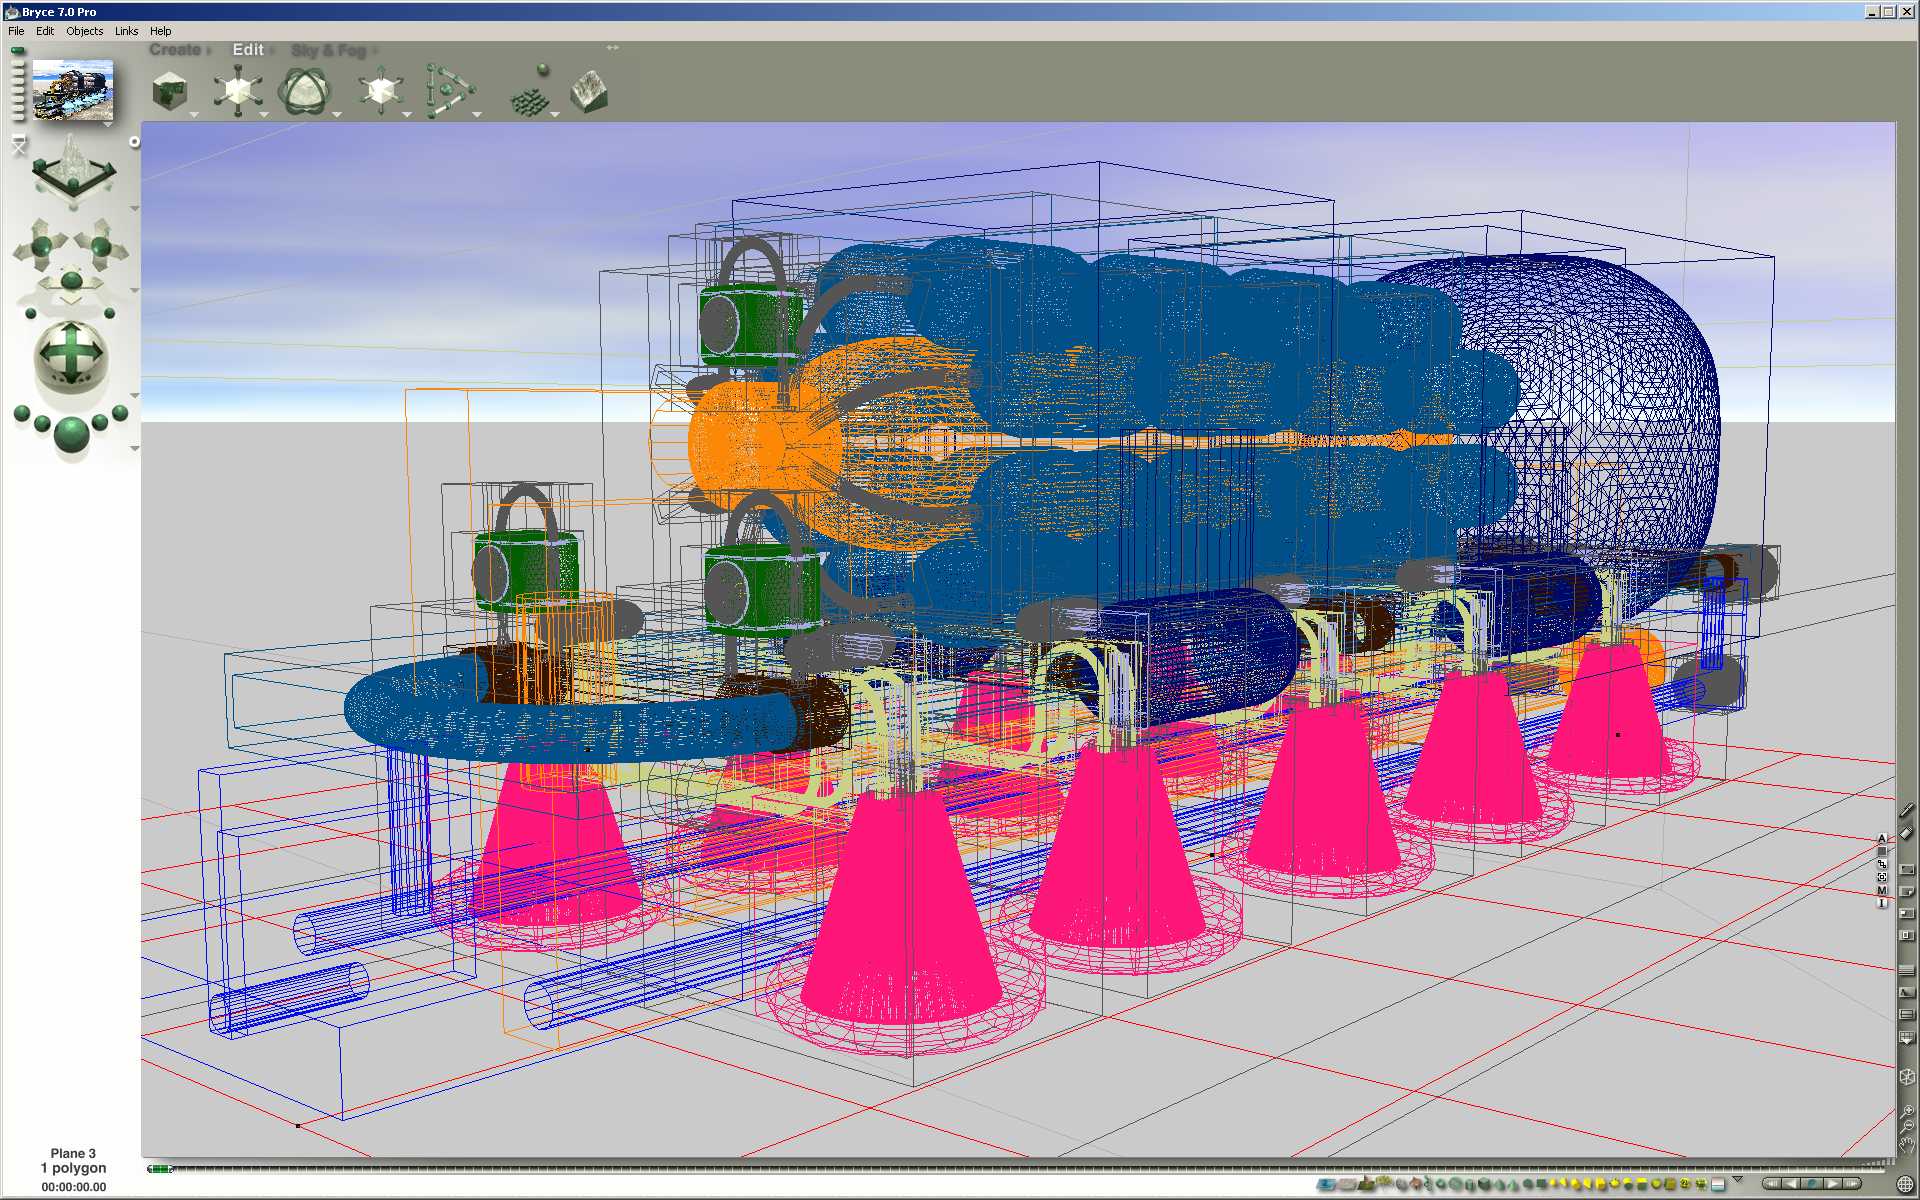Open the Objects menu
1920x1200 pixels.
click(84, 31)
